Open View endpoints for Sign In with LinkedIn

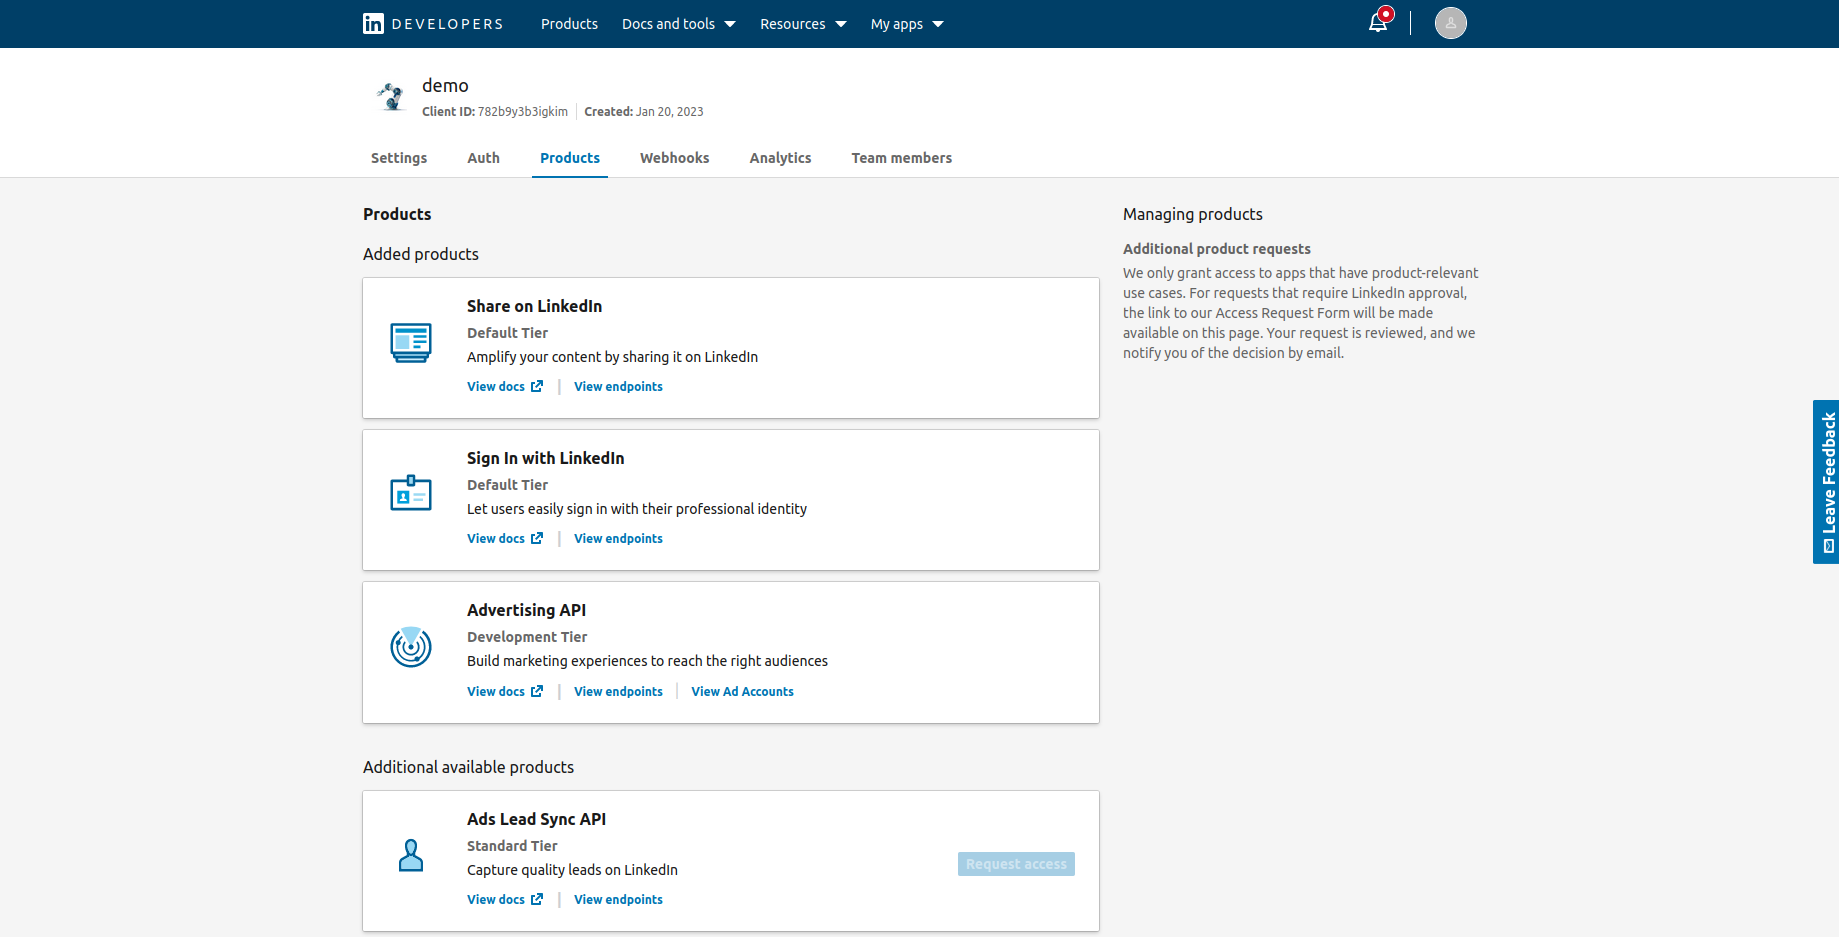point(618,538)
